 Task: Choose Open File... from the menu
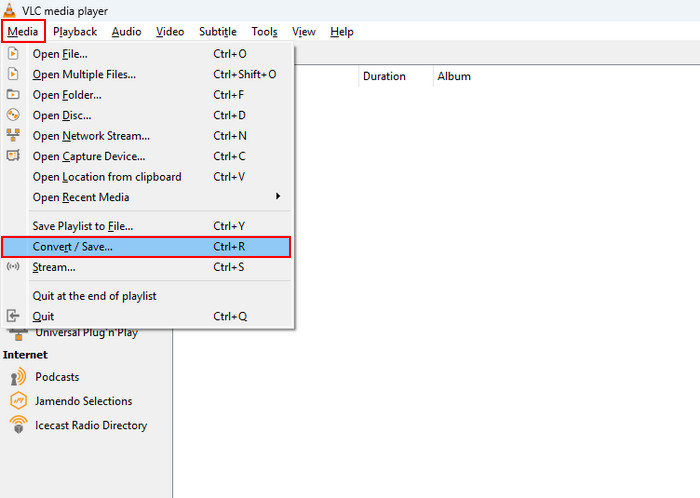tap(147, 54)
